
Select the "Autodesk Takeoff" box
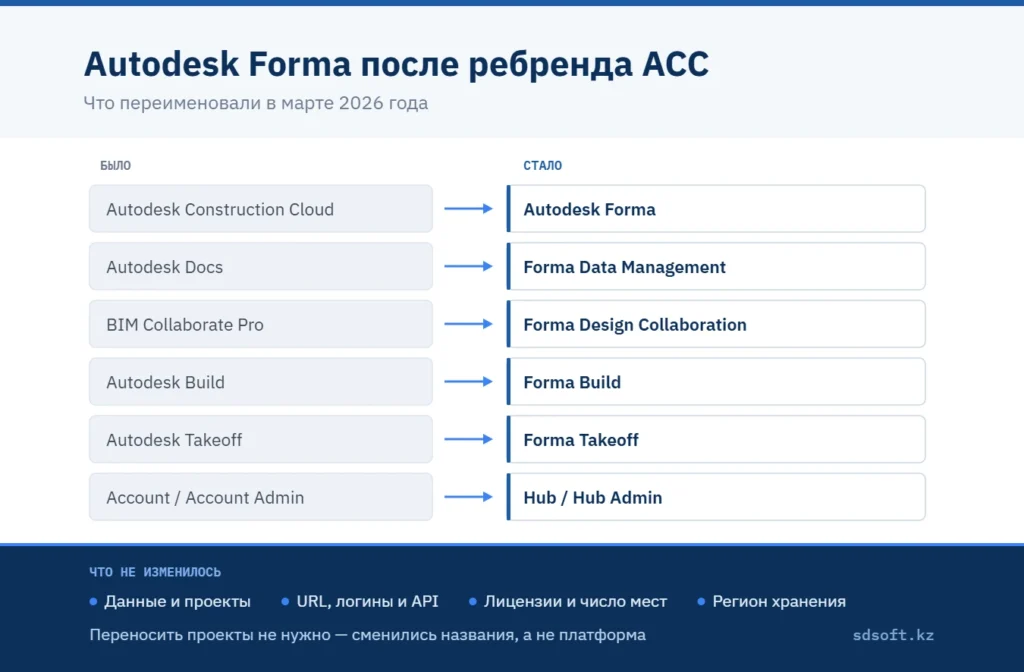[261, 440]
